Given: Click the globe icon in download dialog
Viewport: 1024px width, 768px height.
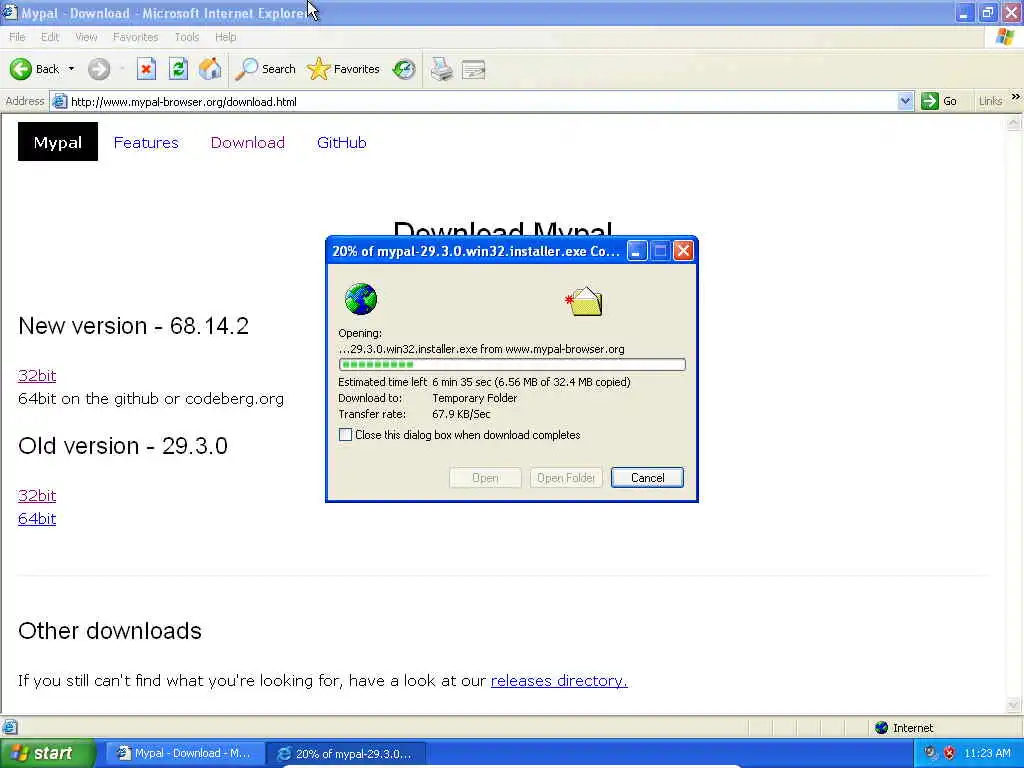Looking at the screenshot, I should click(x=360, y=299).
